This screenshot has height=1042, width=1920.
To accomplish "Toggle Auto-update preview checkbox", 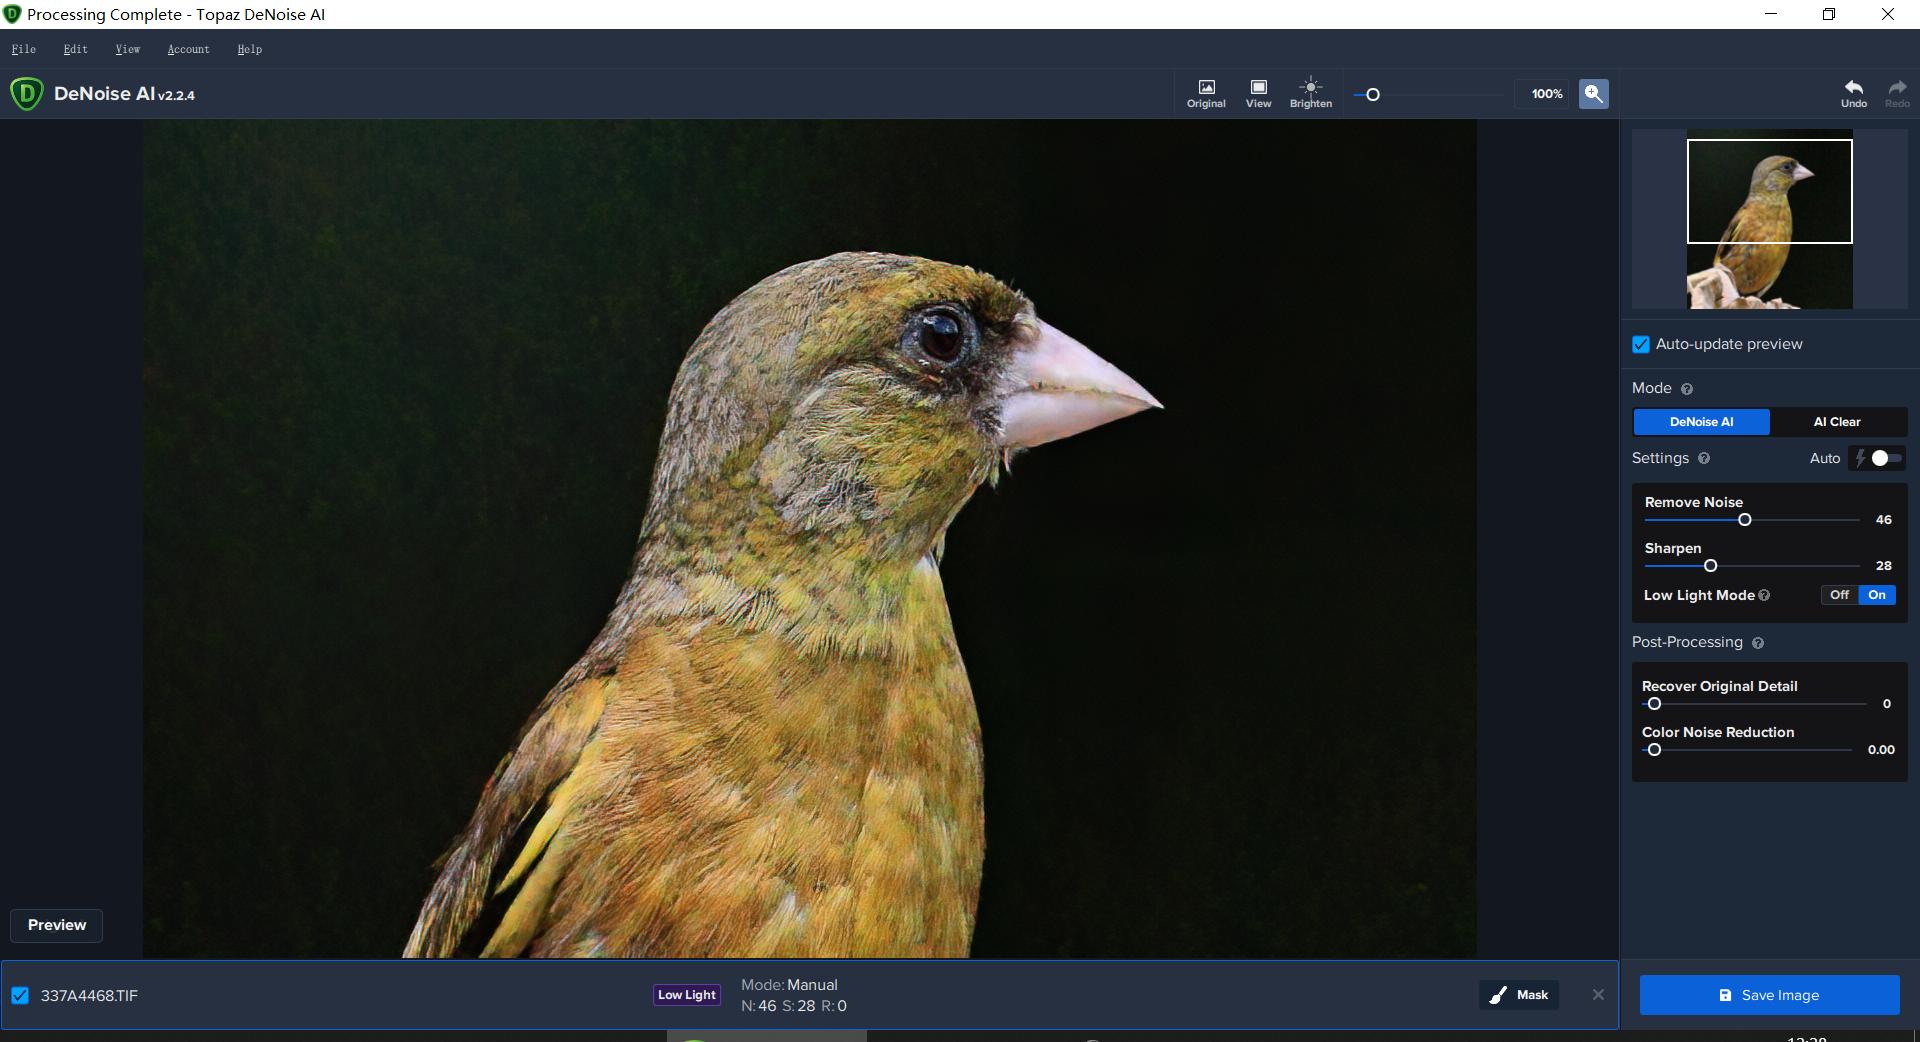I will [x=1641, y=344].
